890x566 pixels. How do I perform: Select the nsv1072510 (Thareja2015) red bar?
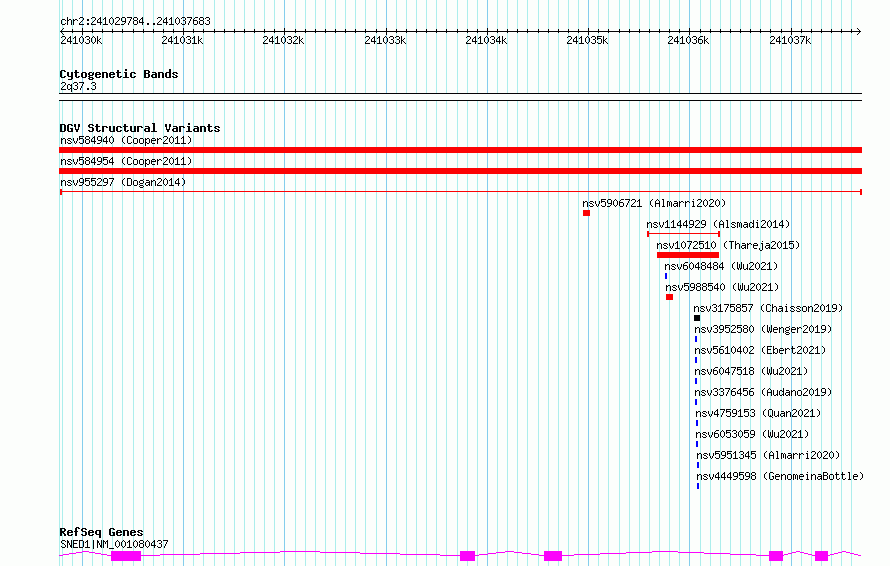coord(688,255)
